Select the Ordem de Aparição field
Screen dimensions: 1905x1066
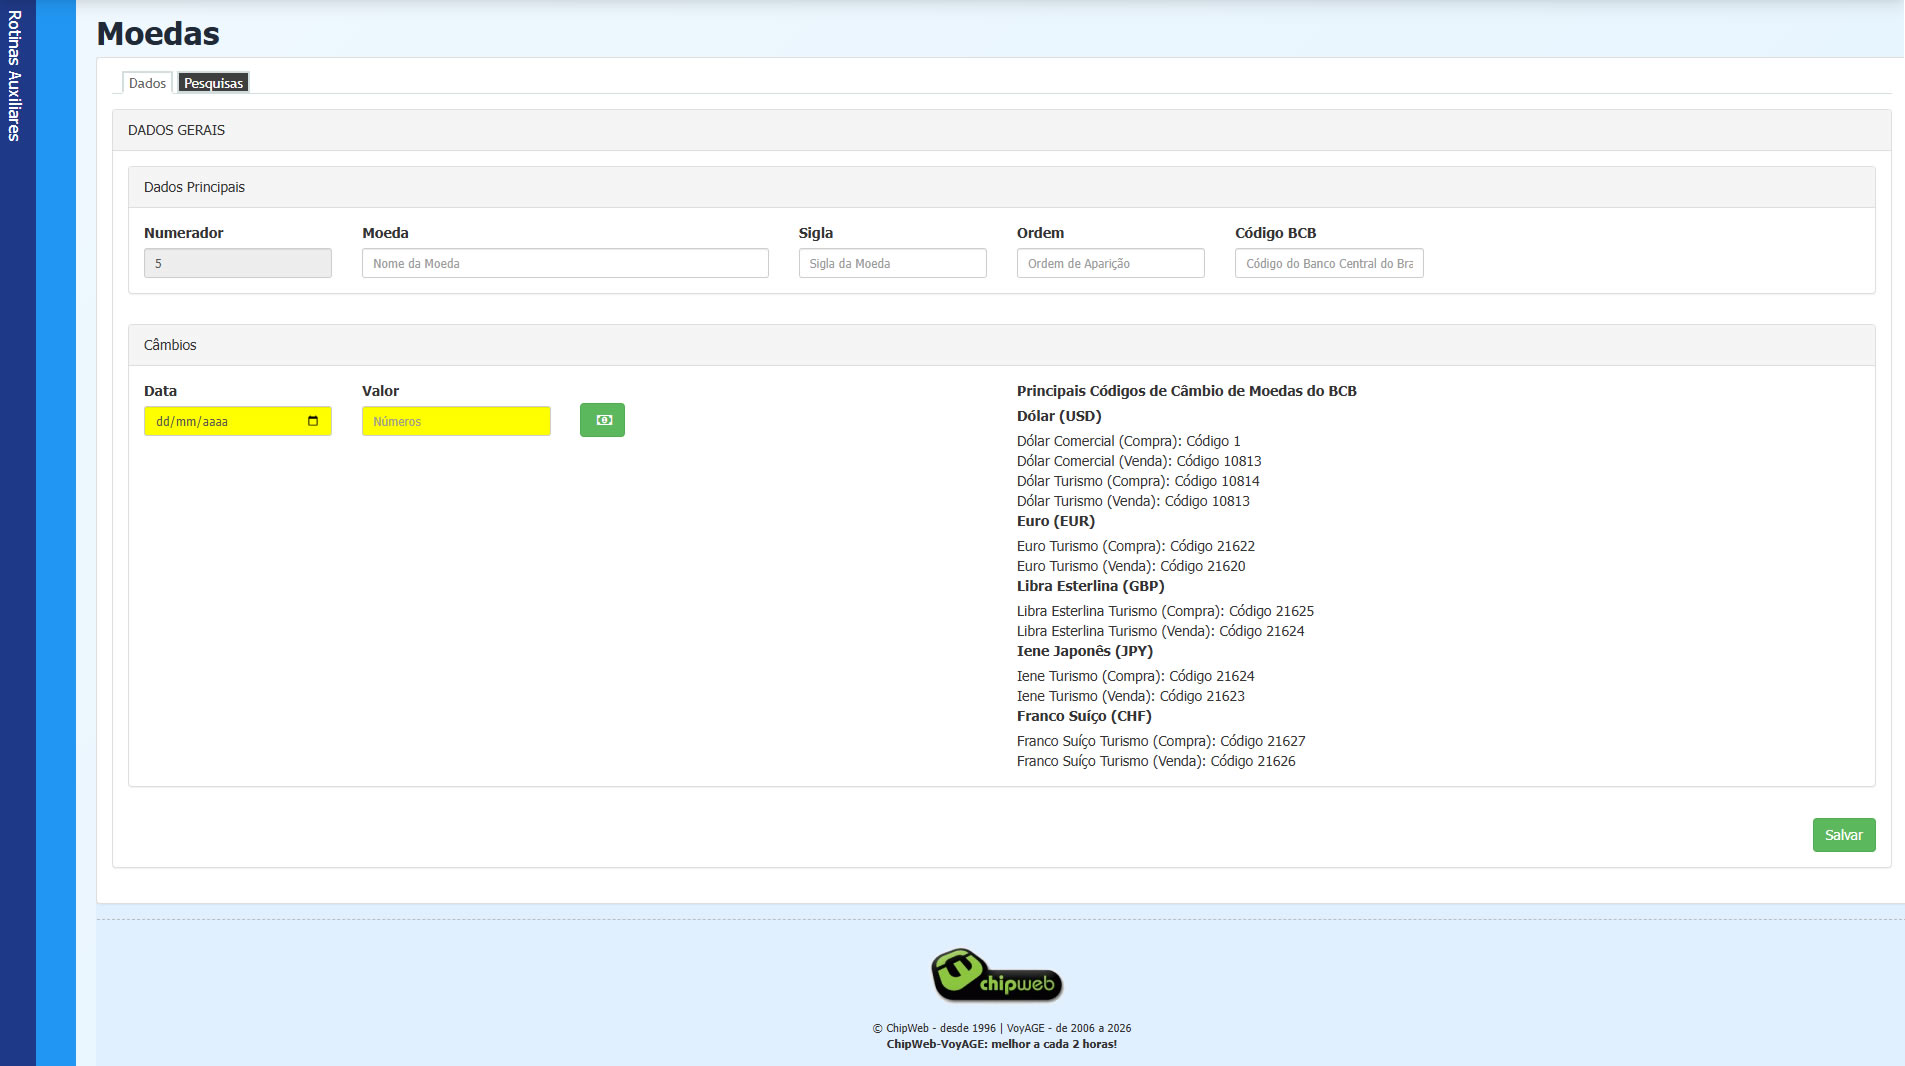click(x=1109, y=263)
